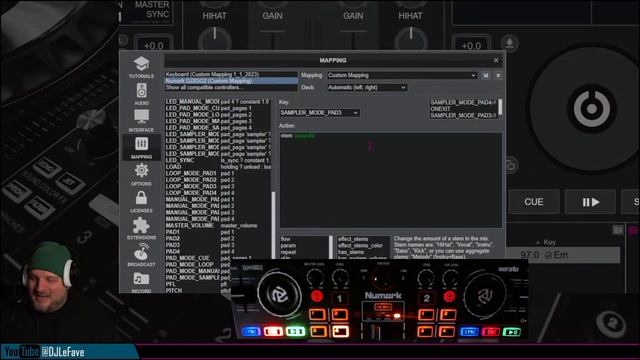
Task: Click the delete mapping X icon
Action: coord(498,76)
